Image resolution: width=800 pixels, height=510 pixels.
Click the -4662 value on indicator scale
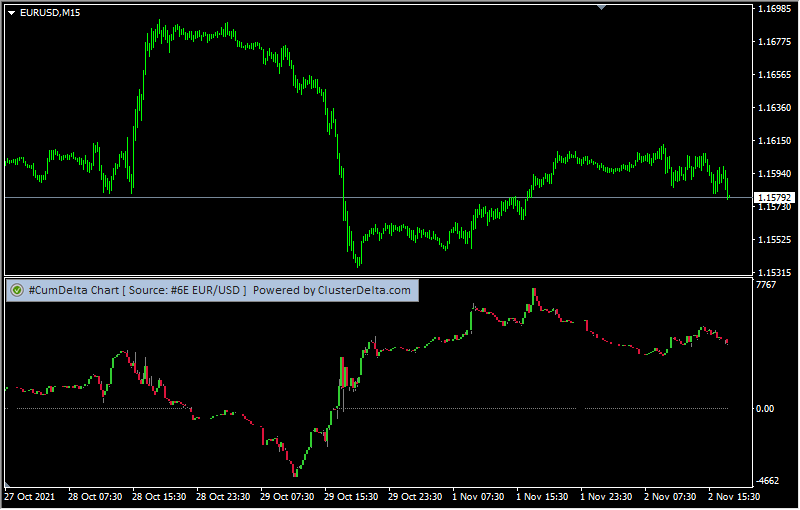click(x=767, y=481)
